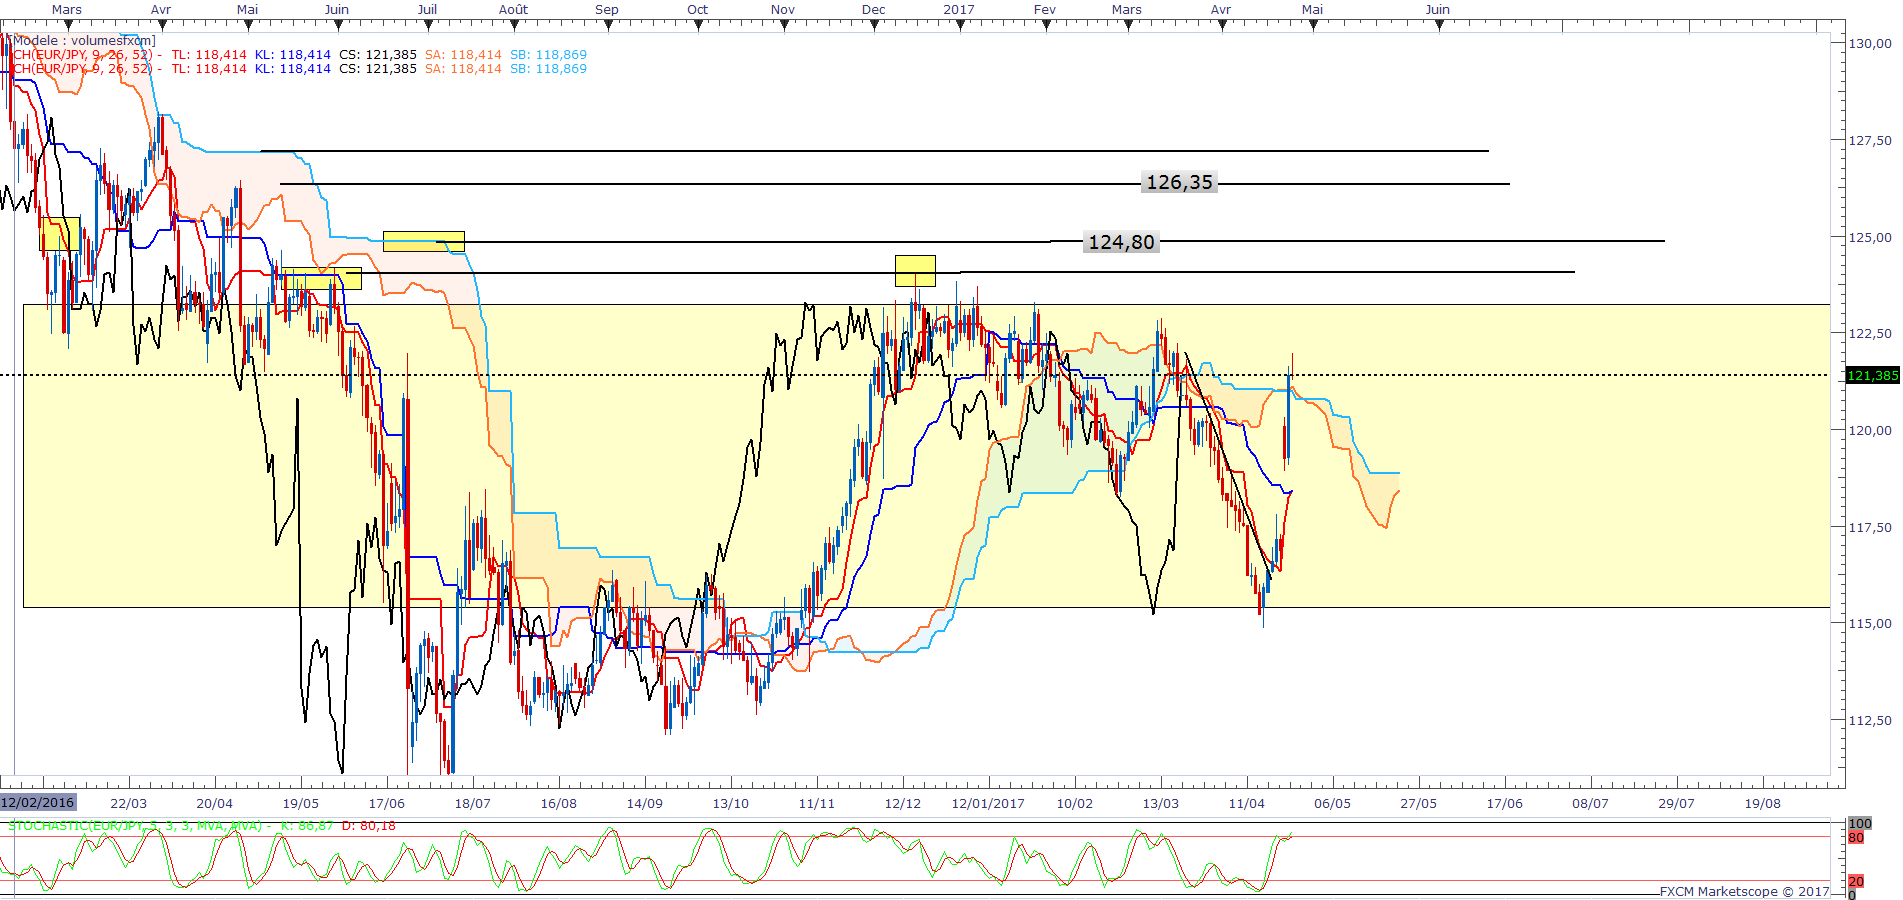The height and width of the screenshot is (900, 1903).
Task: Click the 120,00 price axis label
Action: pos(1870,431)
